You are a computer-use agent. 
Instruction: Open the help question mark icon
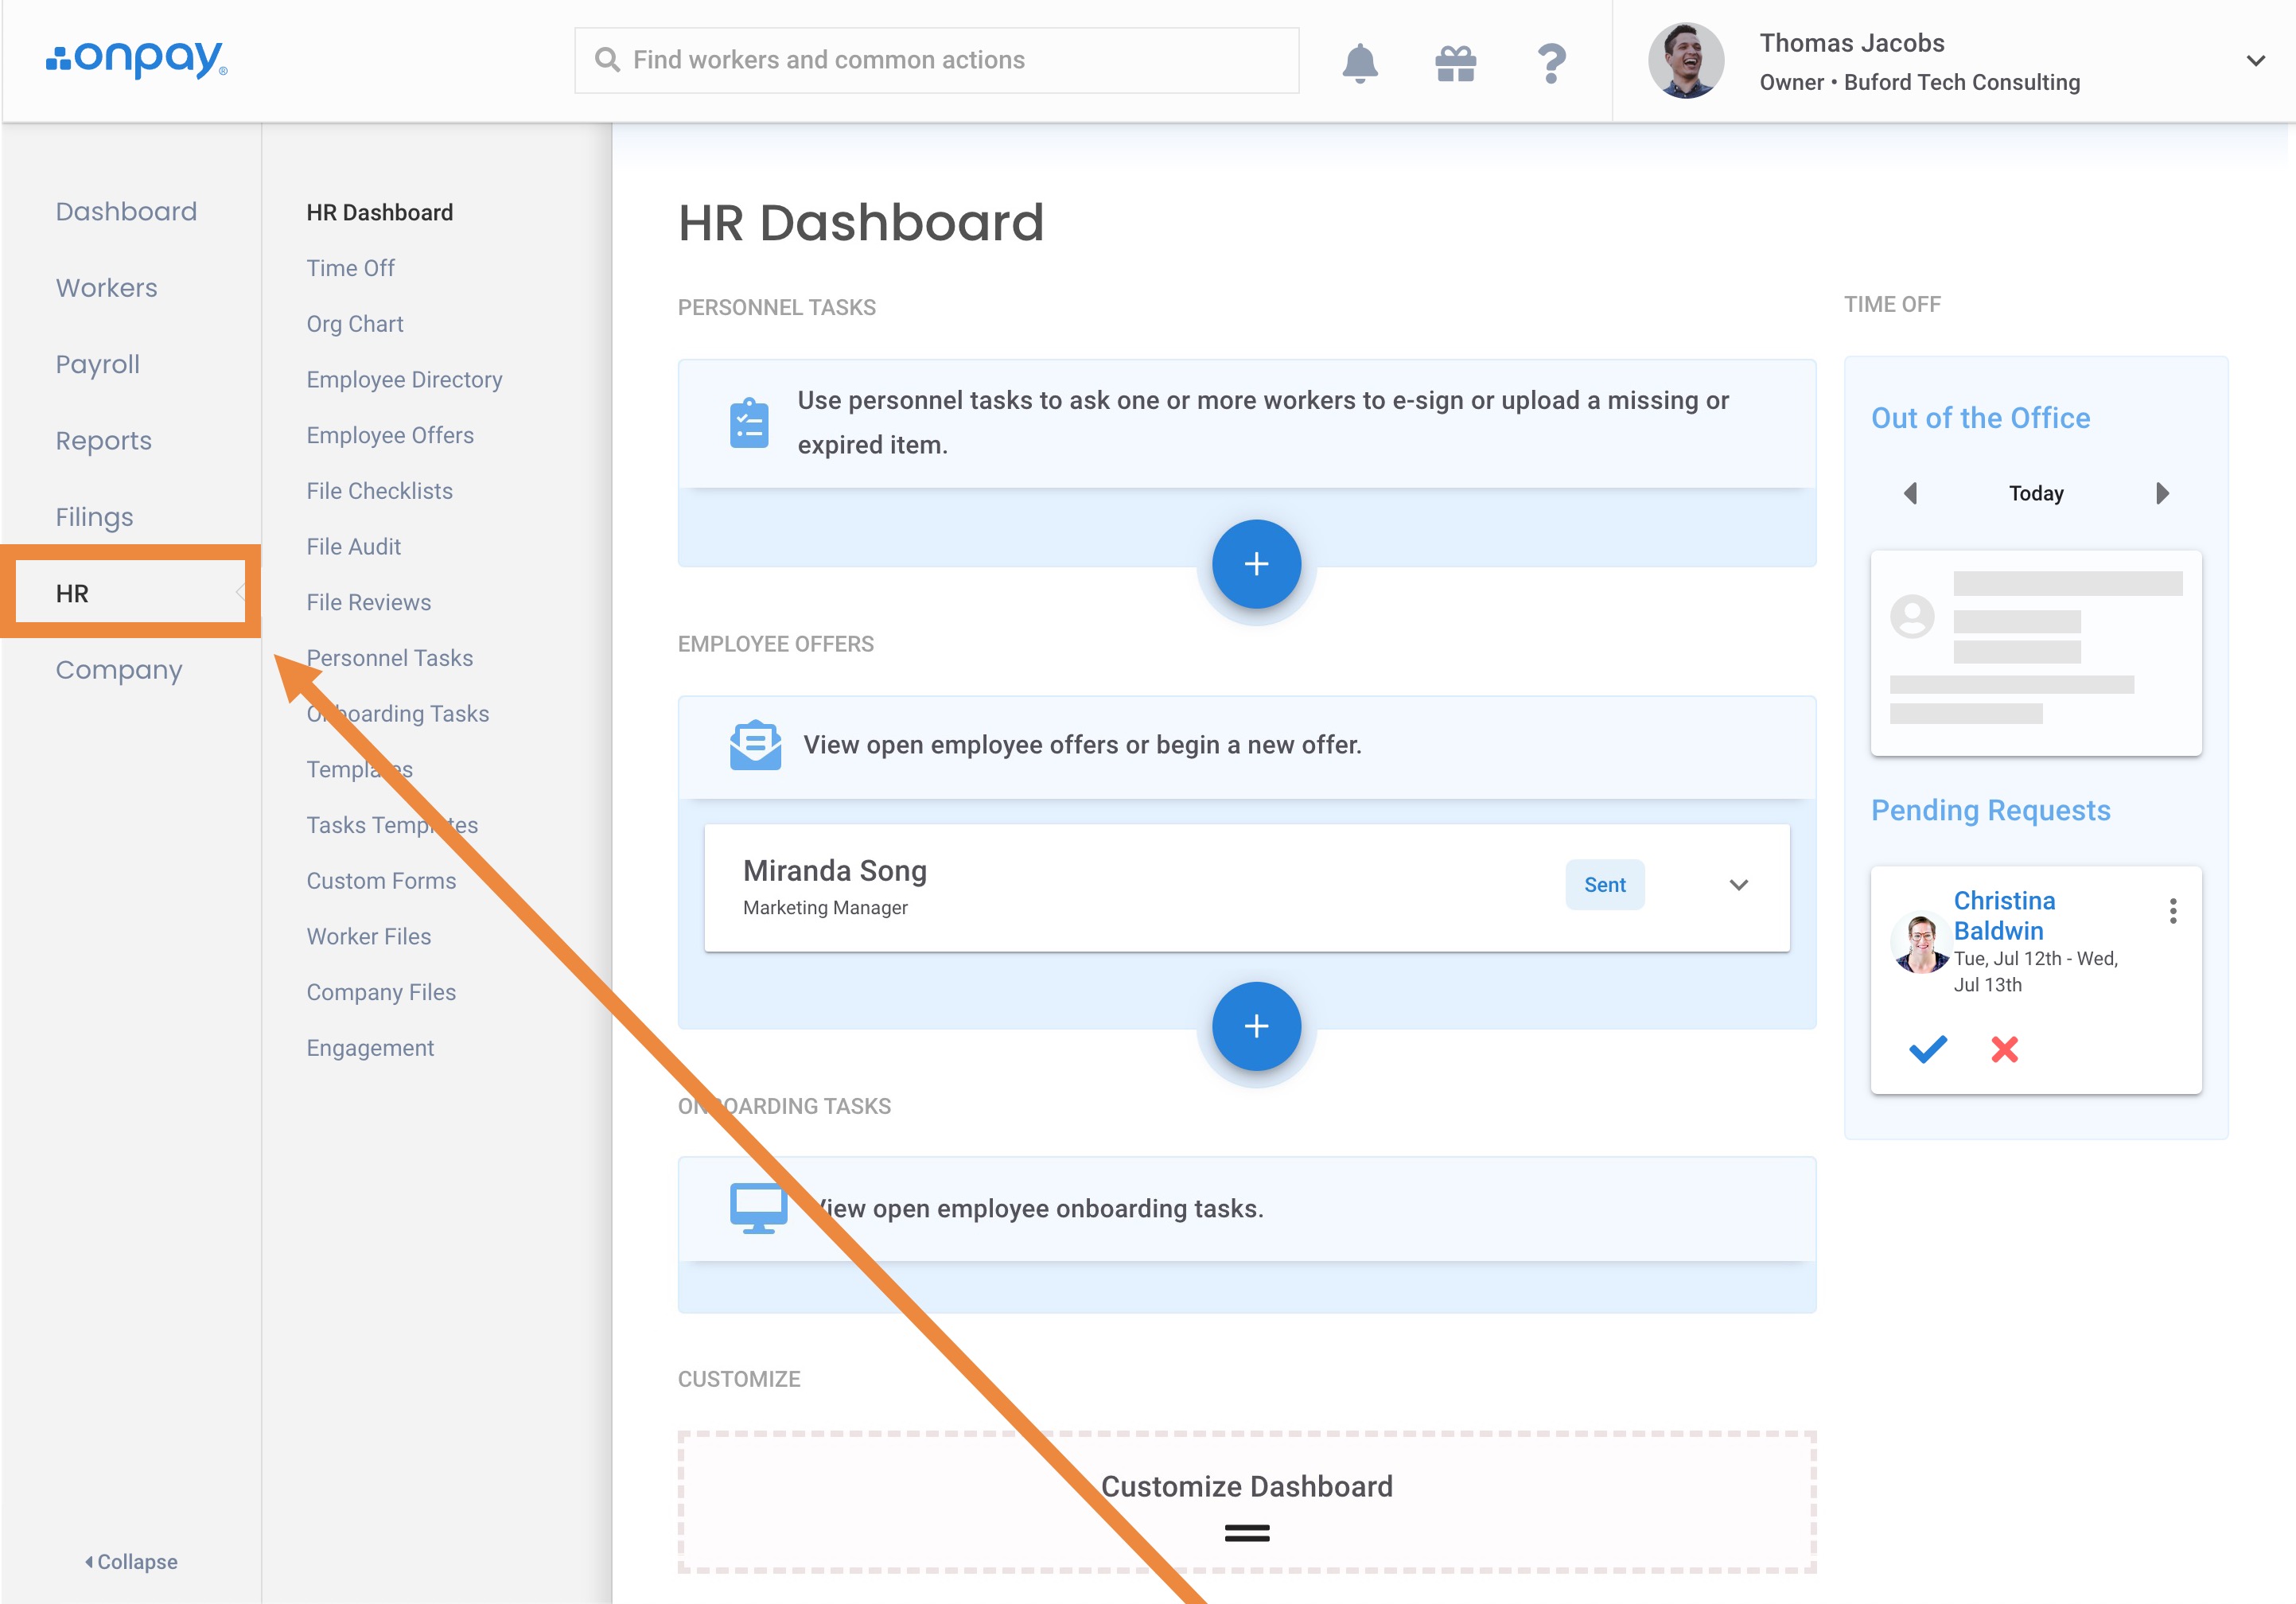1550,62
